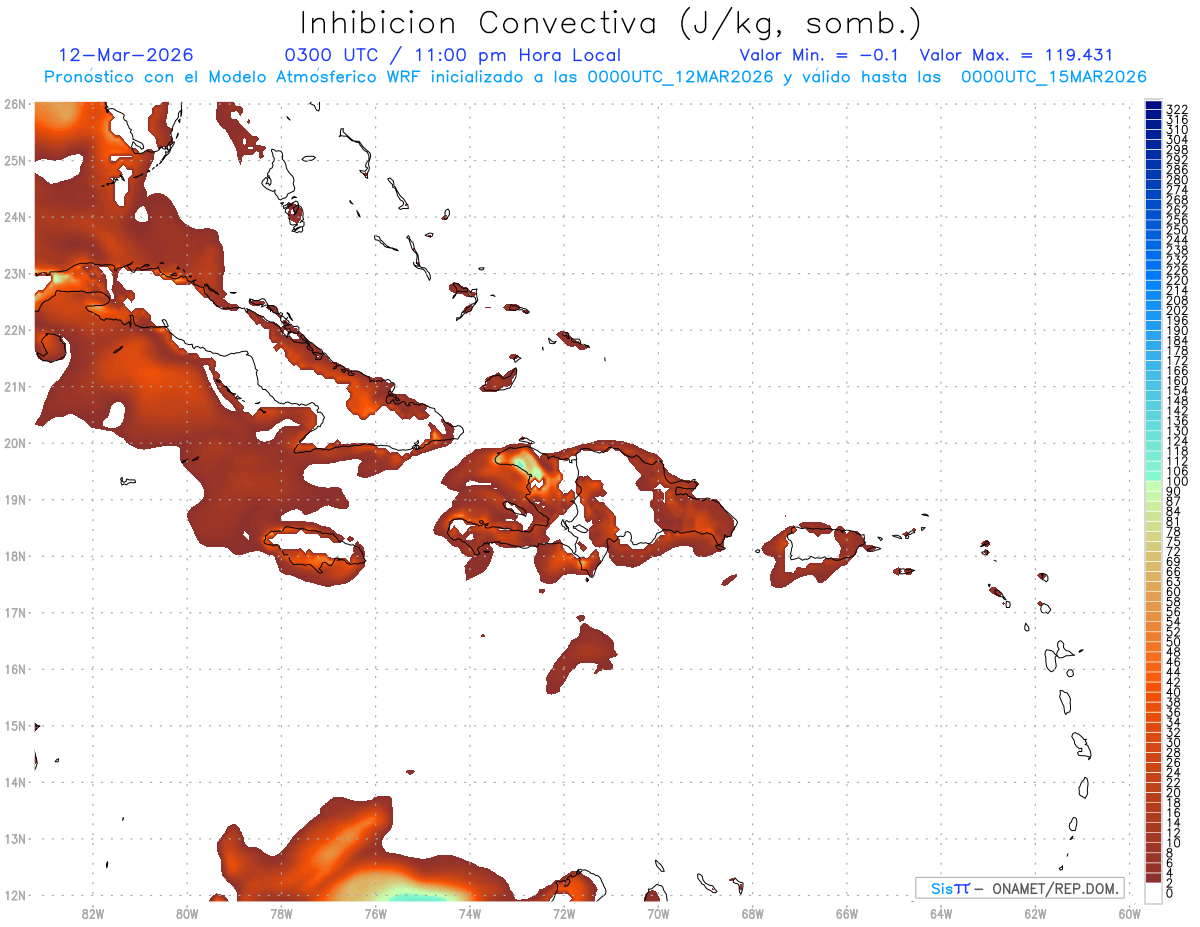Pick the light green 100 colorbar swatch
Image resolution: width=1200 pixels, height=927 pixels.
click(1153, 482)
